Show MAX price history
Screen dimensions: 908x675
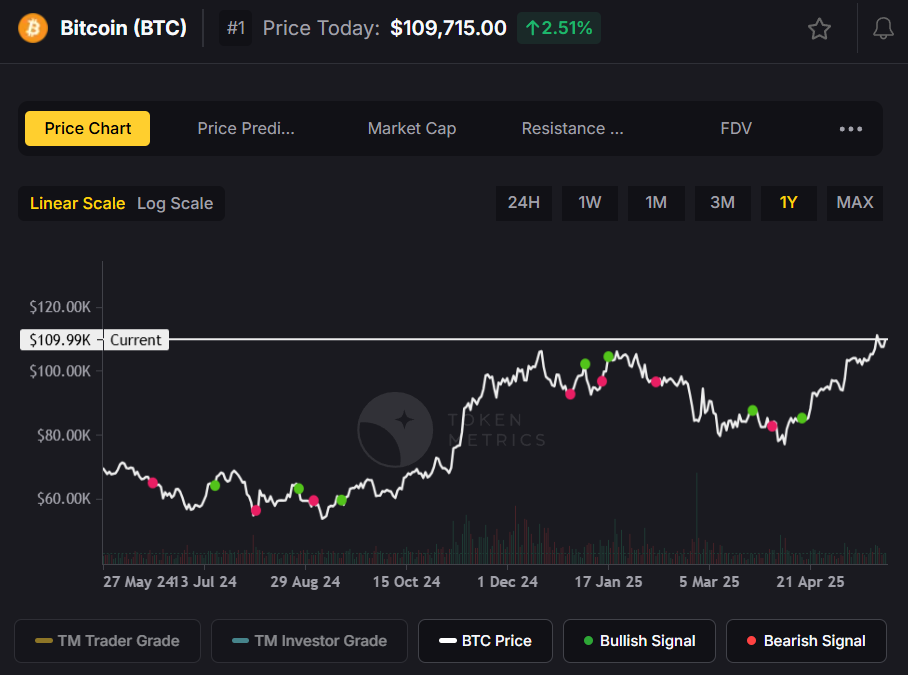coord(855,203)
